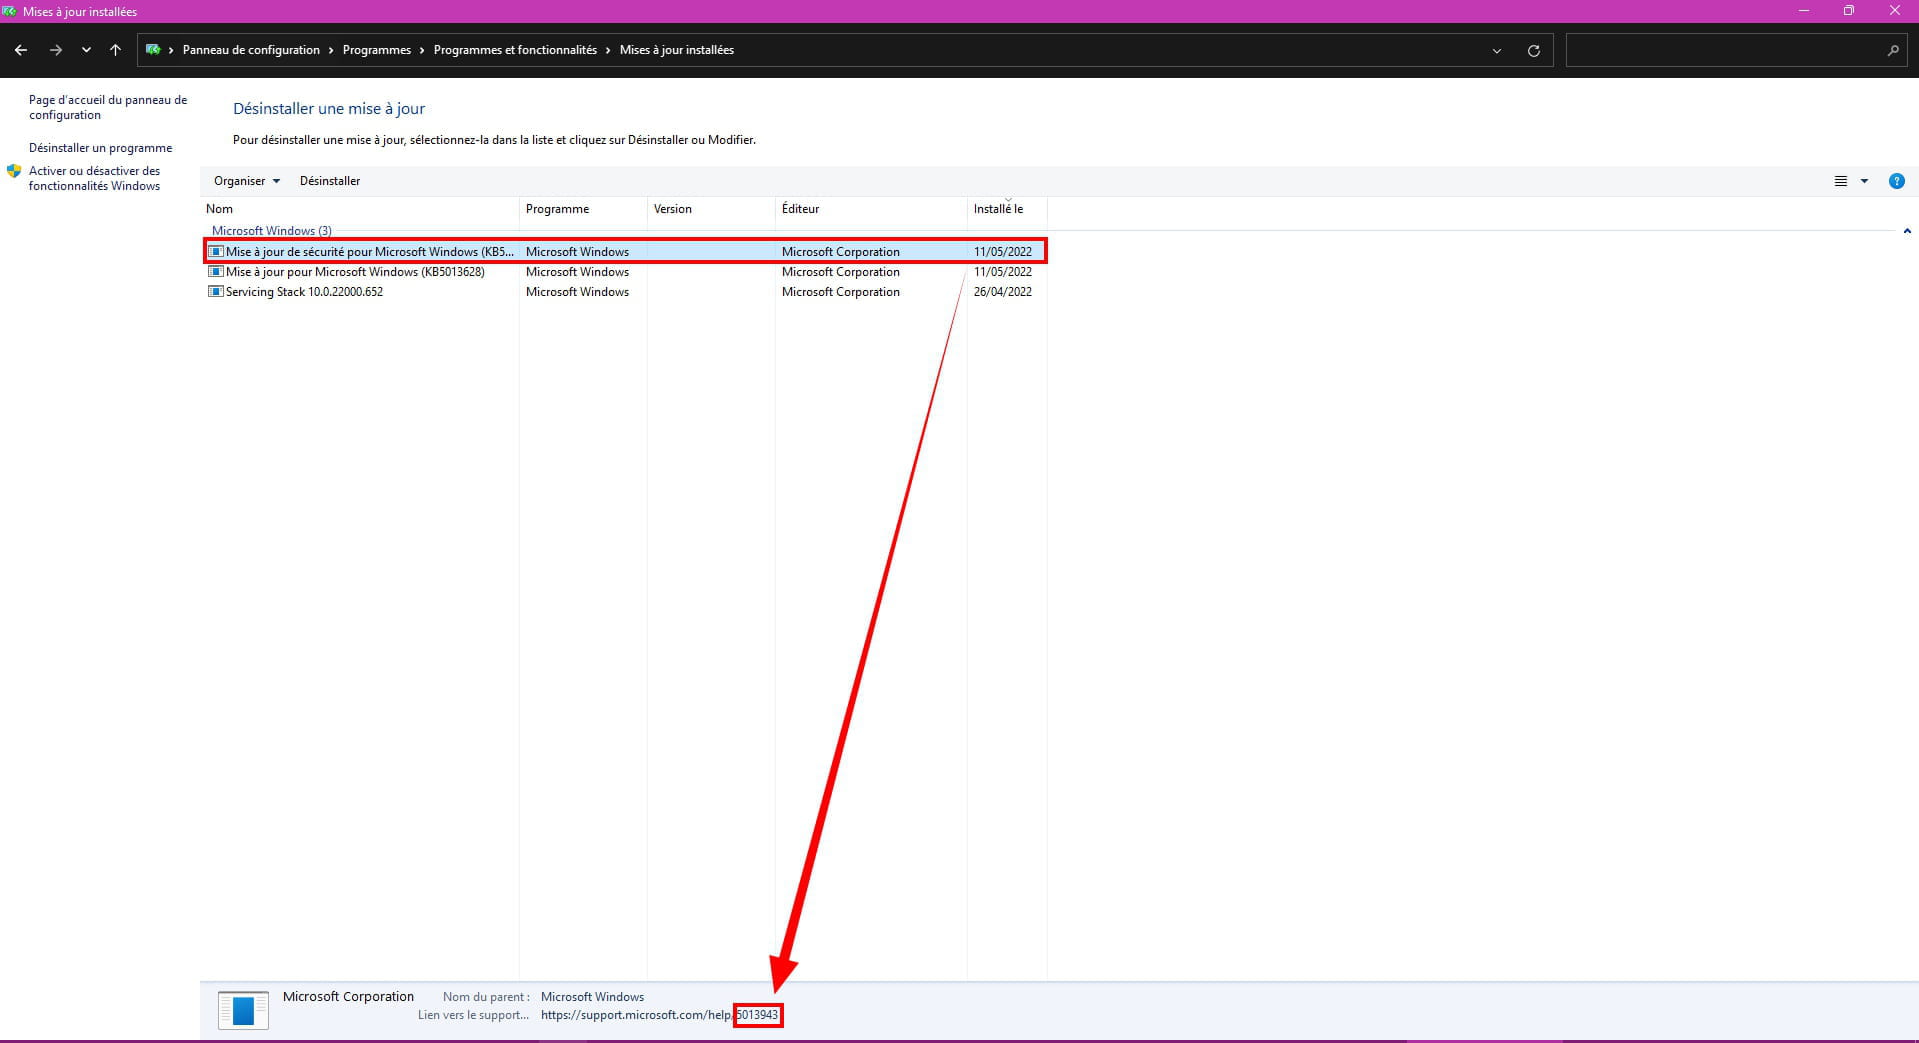Open Page d'accueil du panneau de configuration

click(x=108, y=107)
